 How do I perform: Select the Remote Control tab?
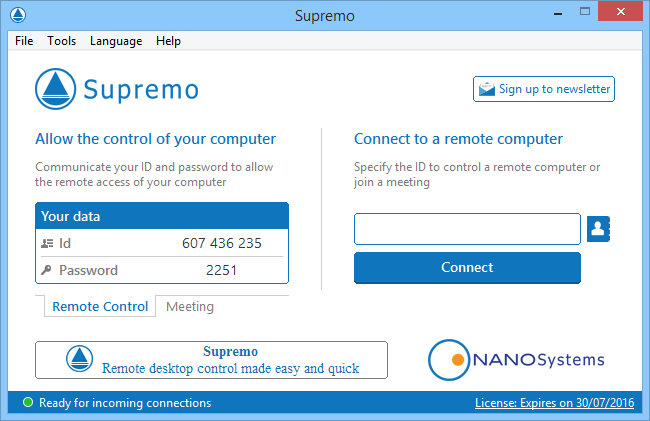click(100, 307)
